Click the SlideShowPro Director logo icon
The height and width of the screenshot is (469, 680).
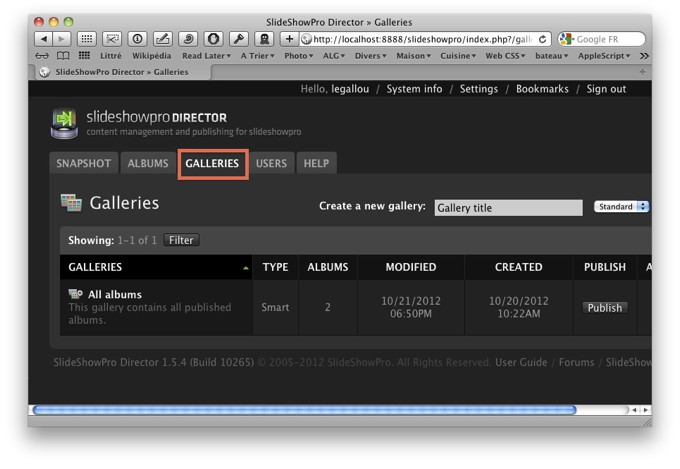pos(65,122)
